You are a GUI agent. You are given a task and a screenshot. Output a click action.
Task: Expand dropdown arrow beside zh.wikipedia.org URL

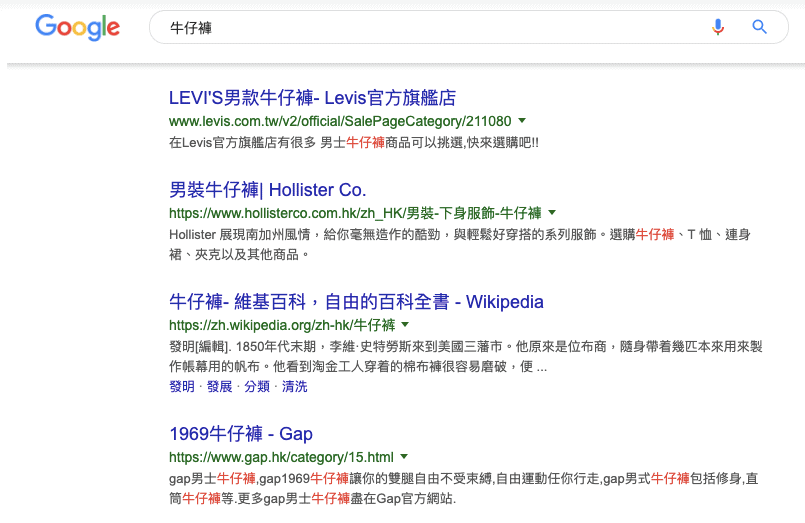(x=405, y=324)
